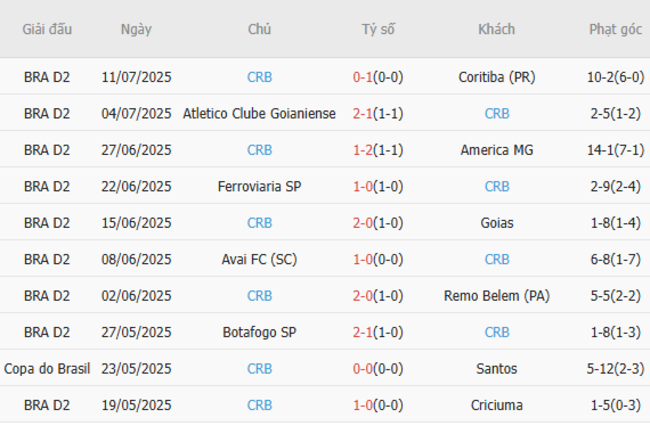Click the 0-1 score against Coritiba

[x=363, y=77]
